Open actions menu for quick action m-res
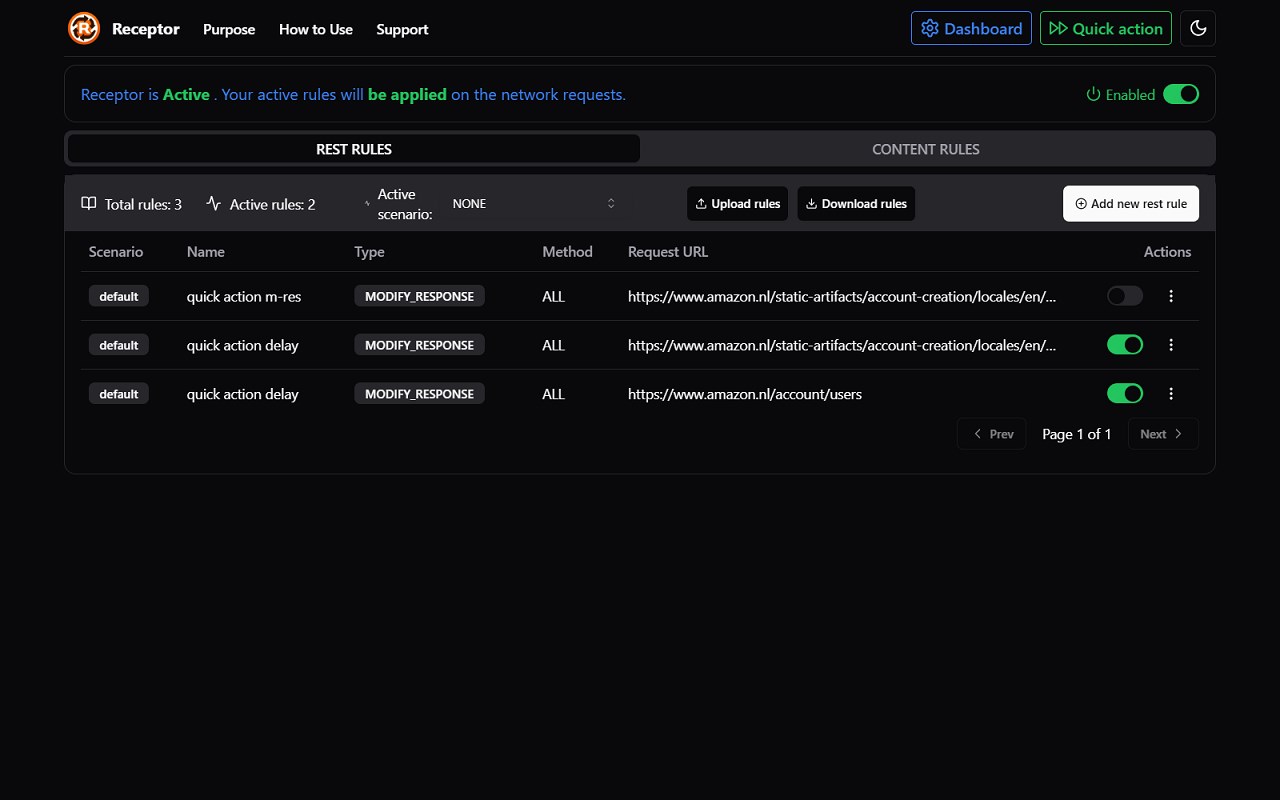This screenshot has height=800, width=1280. click(1171, 296)
